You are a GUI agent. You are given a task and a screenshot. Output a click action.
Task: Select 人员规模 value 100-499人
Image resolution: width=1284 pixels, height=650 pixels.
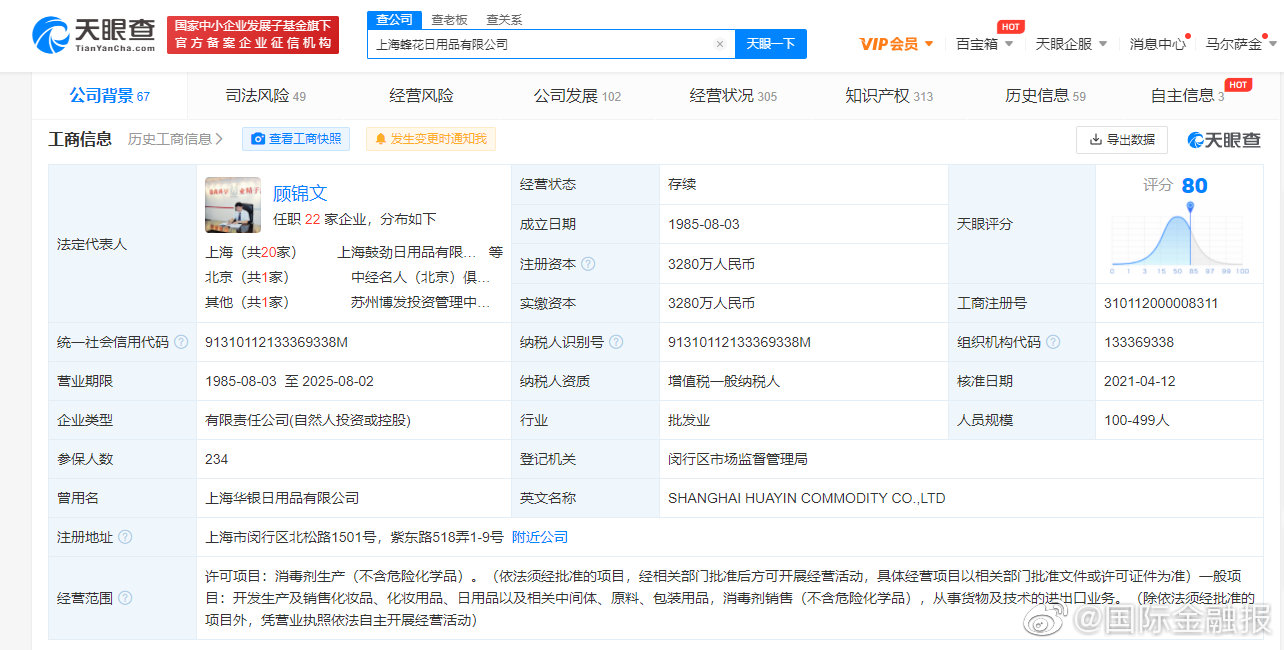[1137, 420]
